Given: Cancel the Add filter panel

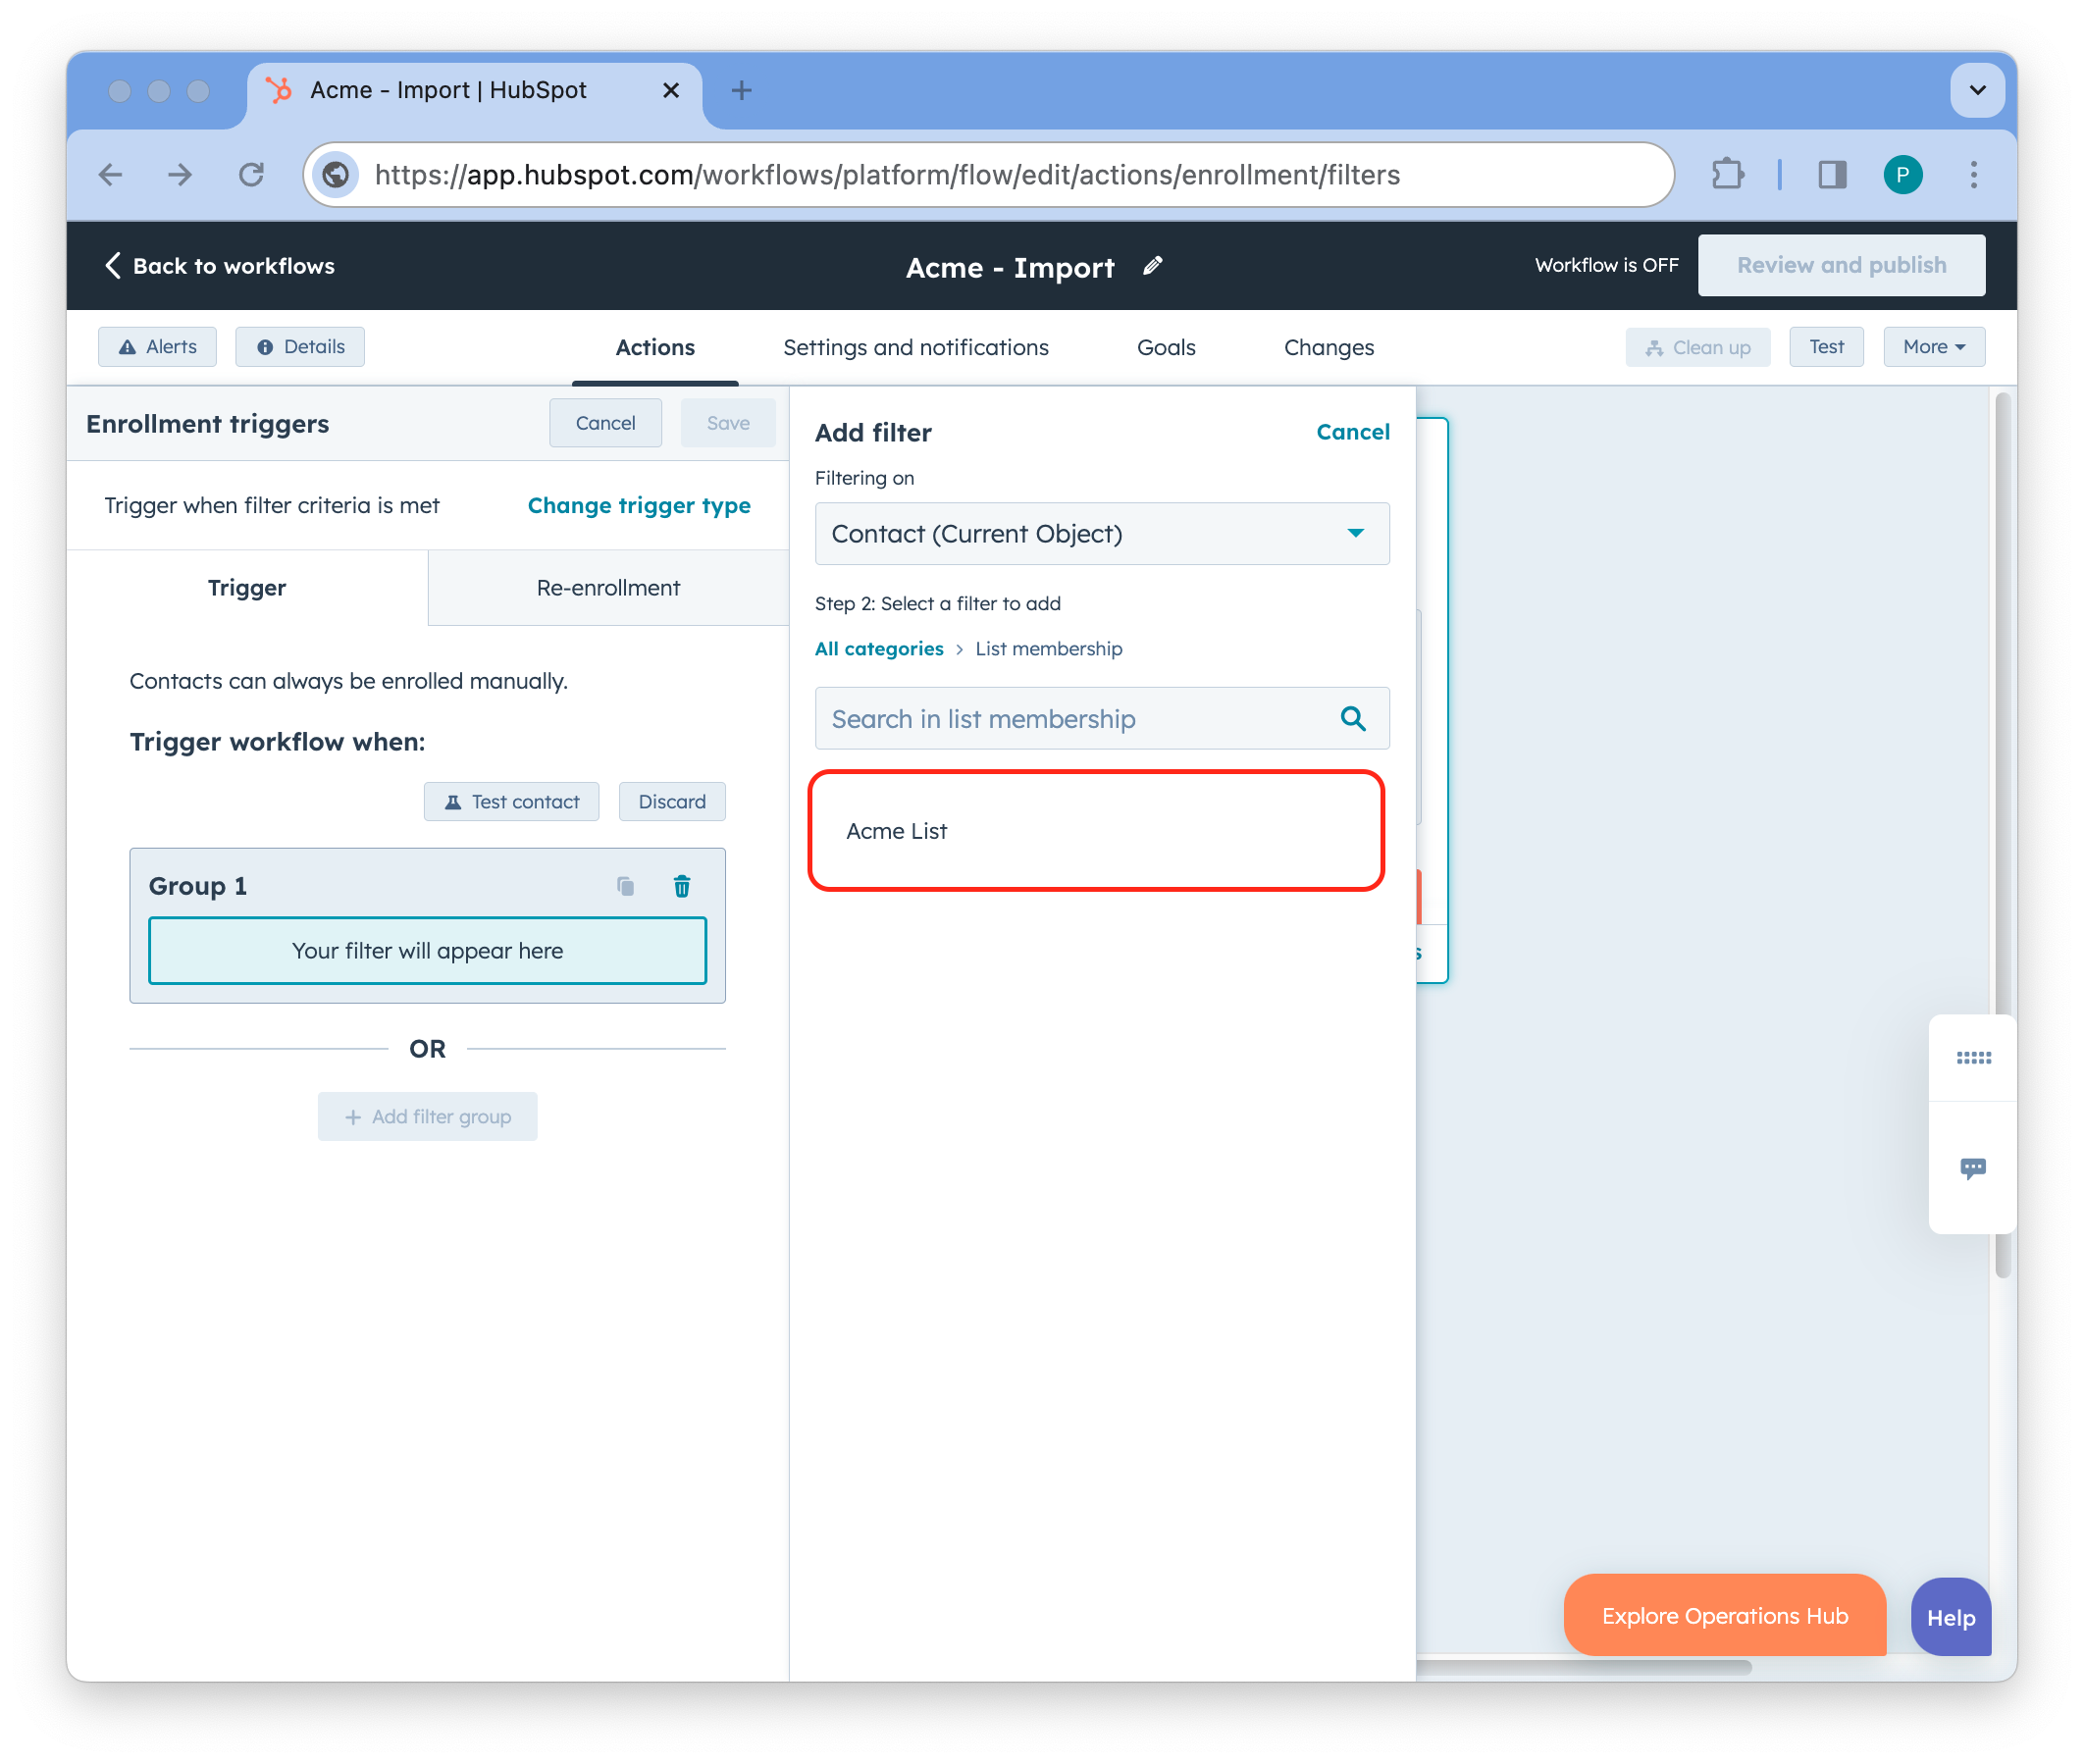Looking at the screenshot, I should [x=1352, y=432].
